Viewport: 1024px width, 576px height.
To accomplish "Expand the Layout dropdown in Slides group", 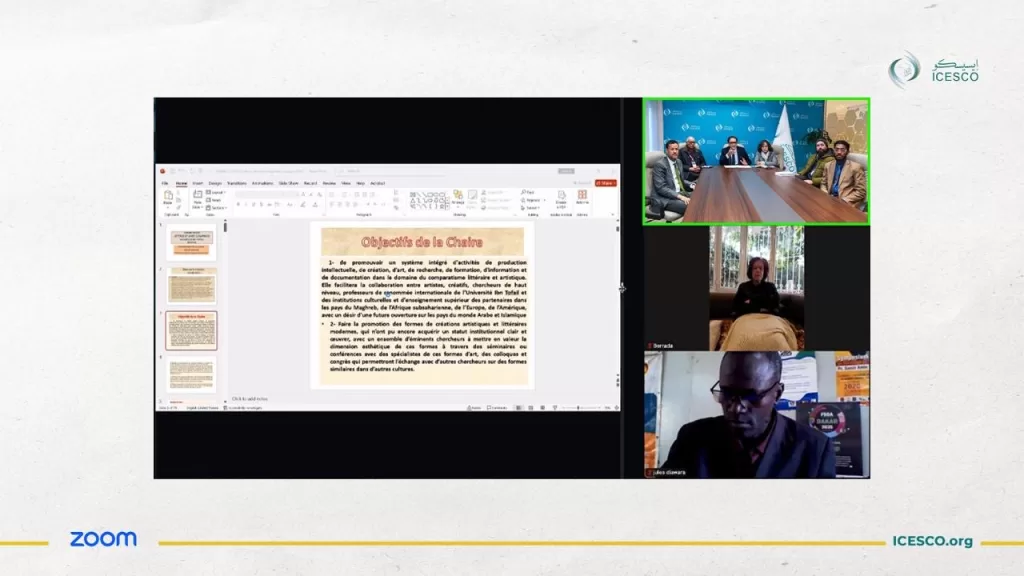I will [x=216, y=192].
